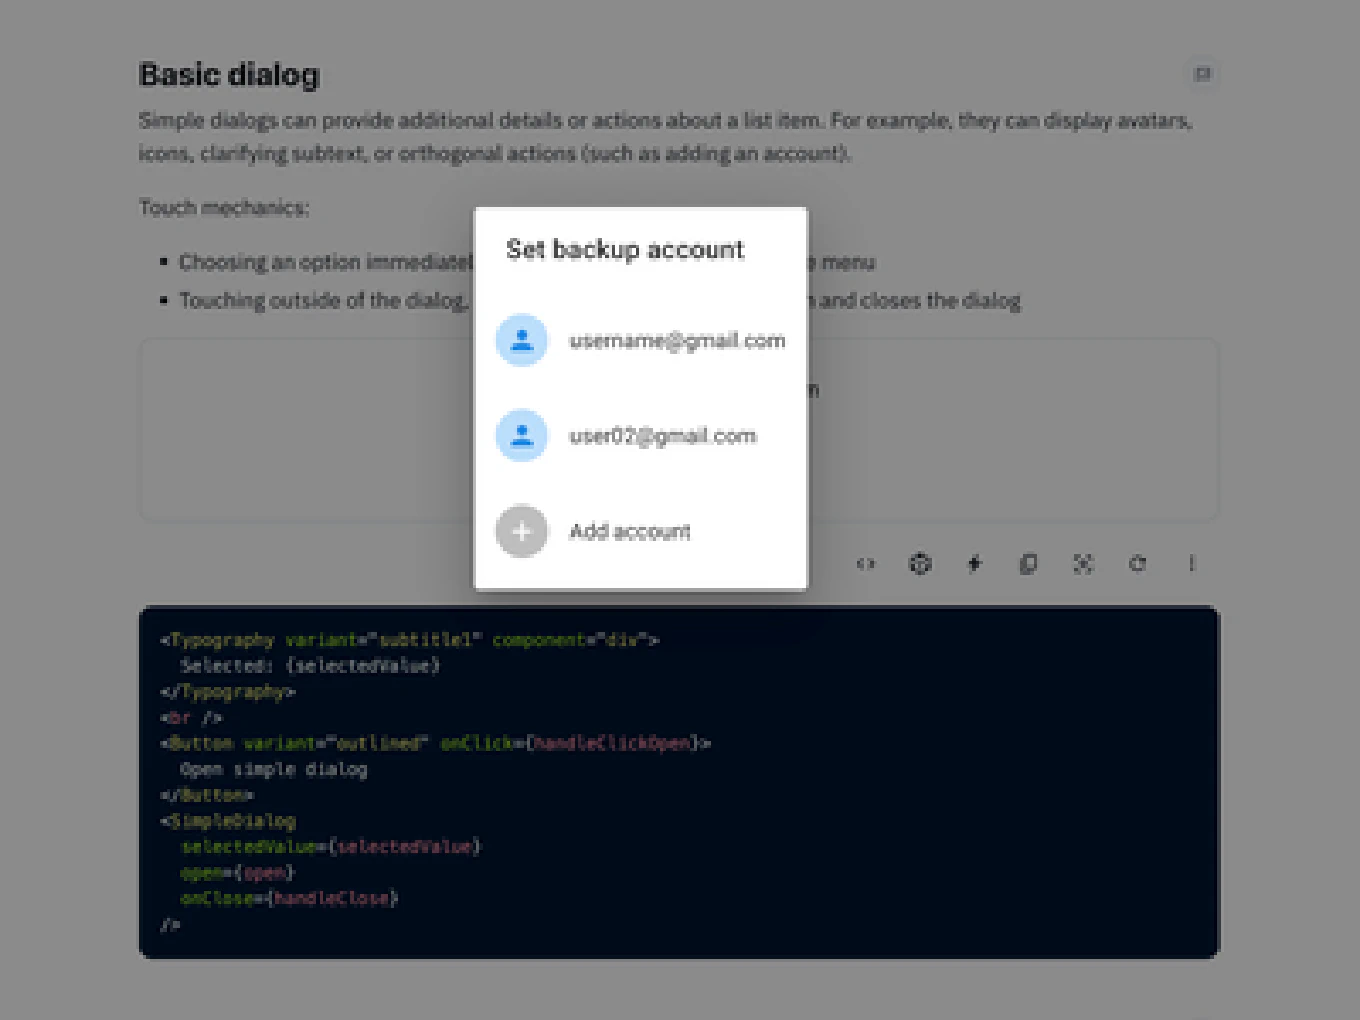Image resolution: width=1360 pixels, height=1020 pixels.
Task: Open demo in StackBlitz lightning icon
Action: tap(975, 564)
